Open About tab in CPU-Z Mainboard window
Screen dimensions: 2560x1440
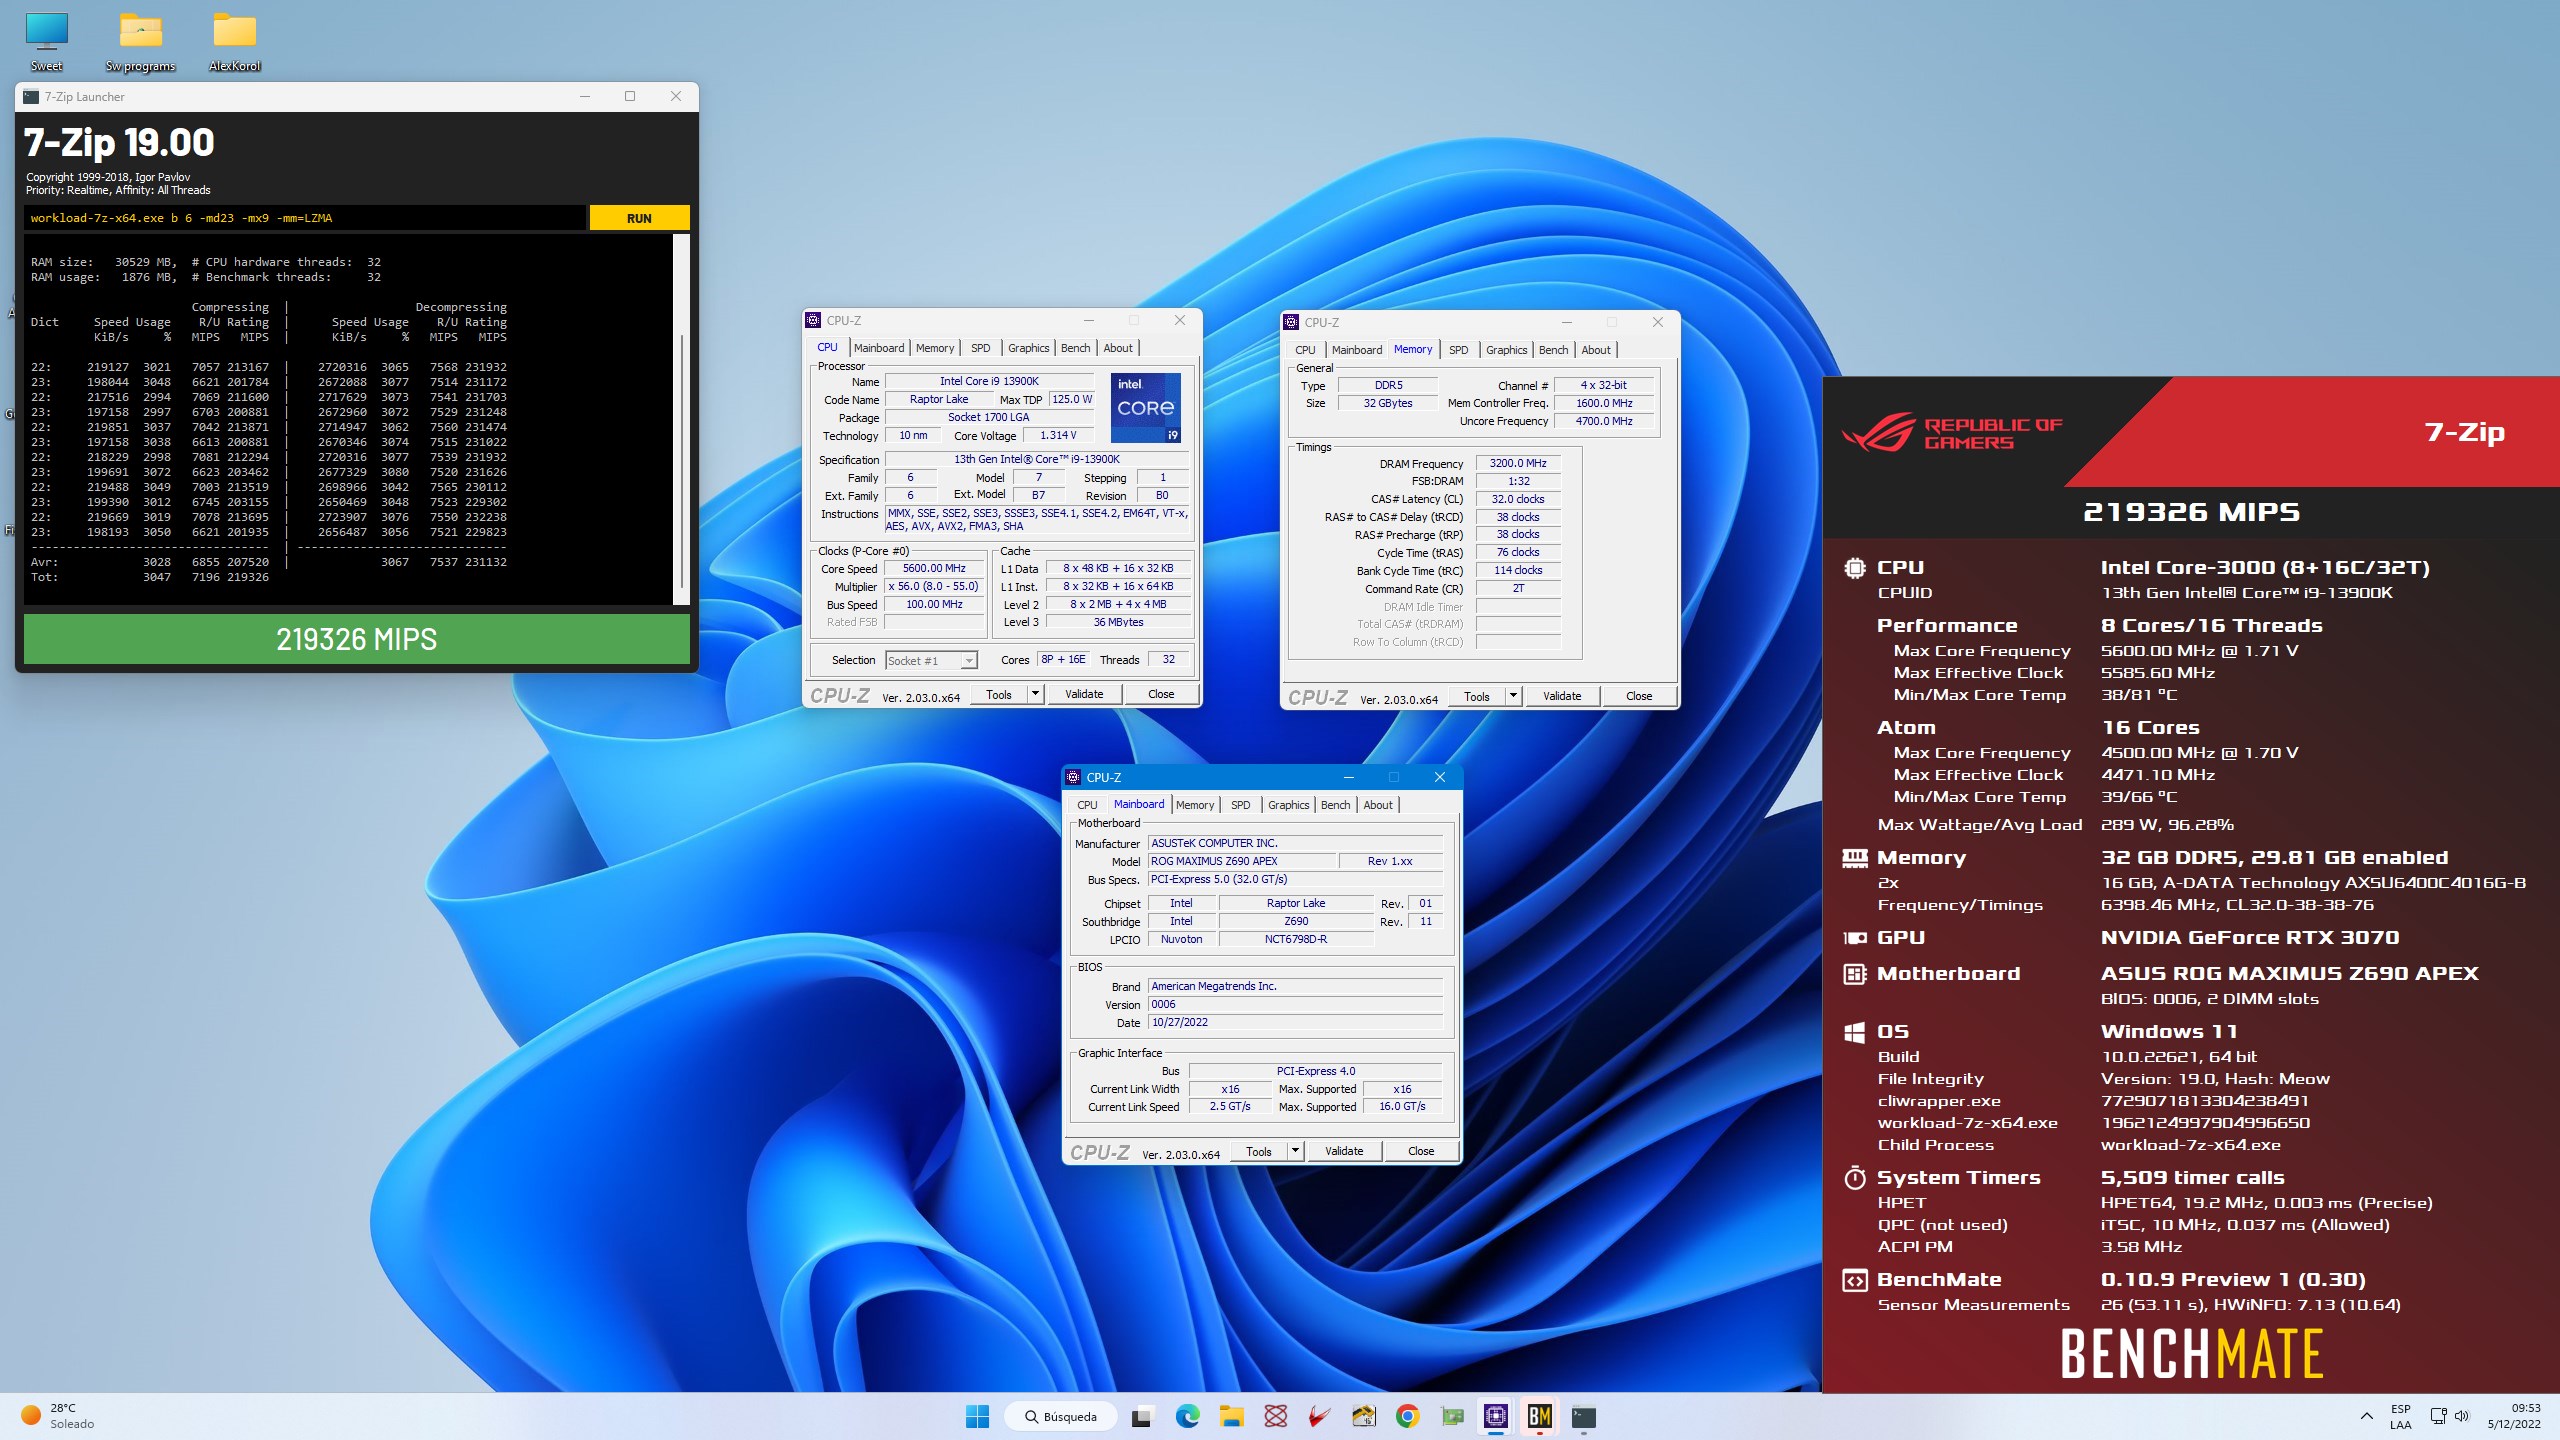pos(1377,805)
